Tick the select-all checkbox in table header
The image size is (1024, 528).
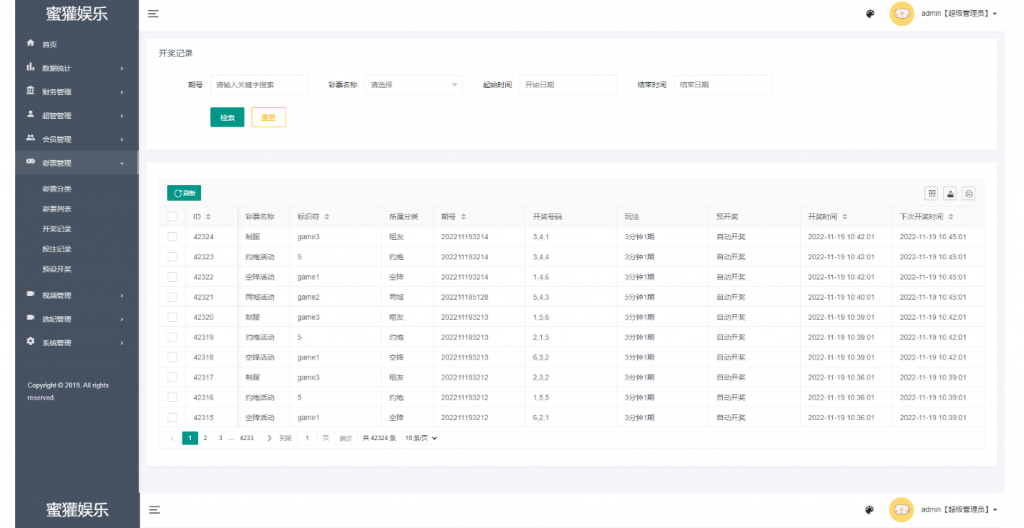pyautogui.click(x=173, y=216)
